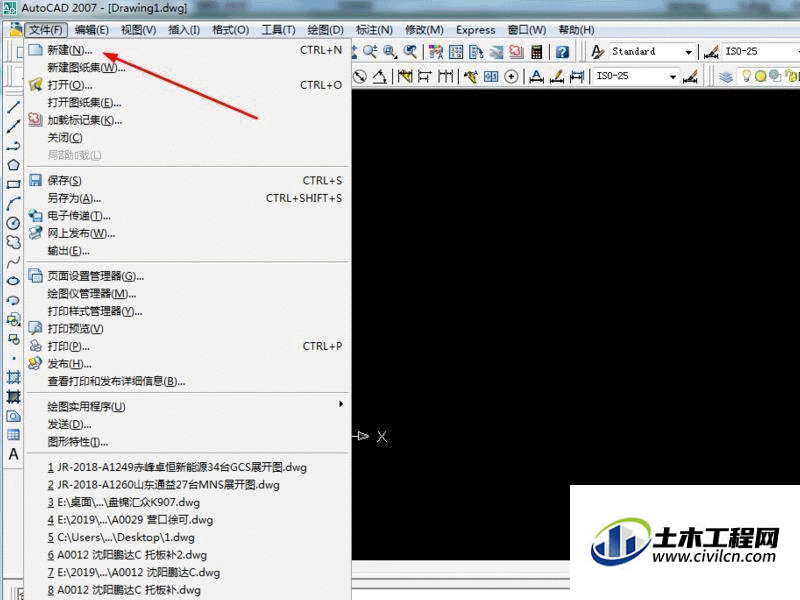Select the Ellipse Arc tool

click(13, 301)
